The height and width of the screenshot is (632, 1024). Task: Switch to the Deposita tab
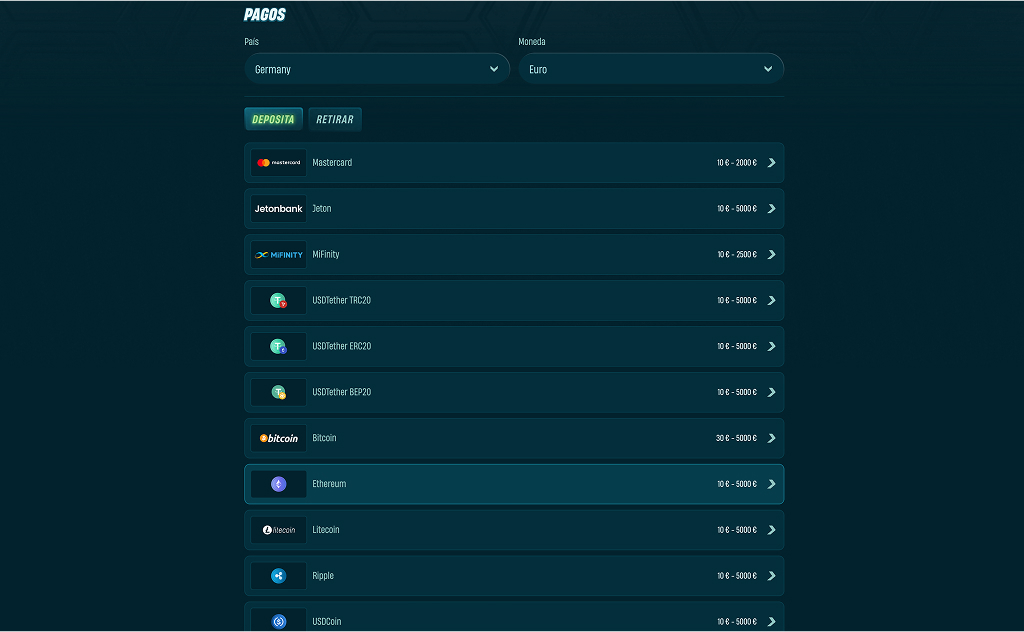273,119
